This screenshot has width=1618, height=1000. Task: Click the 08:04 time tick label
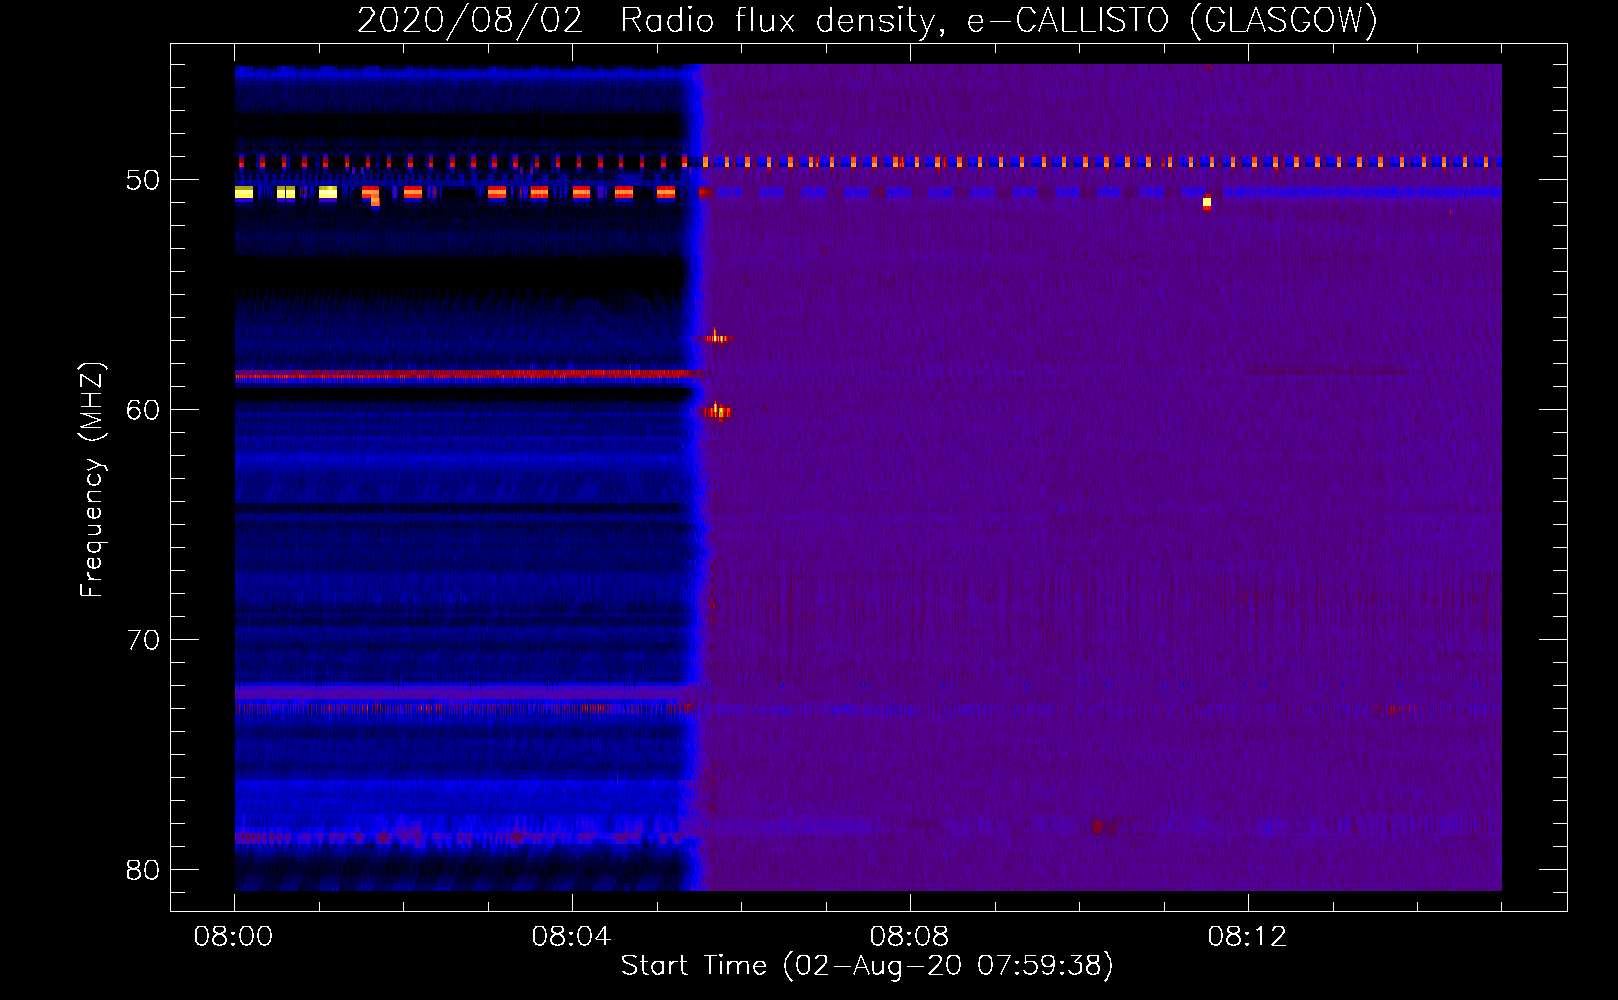click(x=571, y=937)
